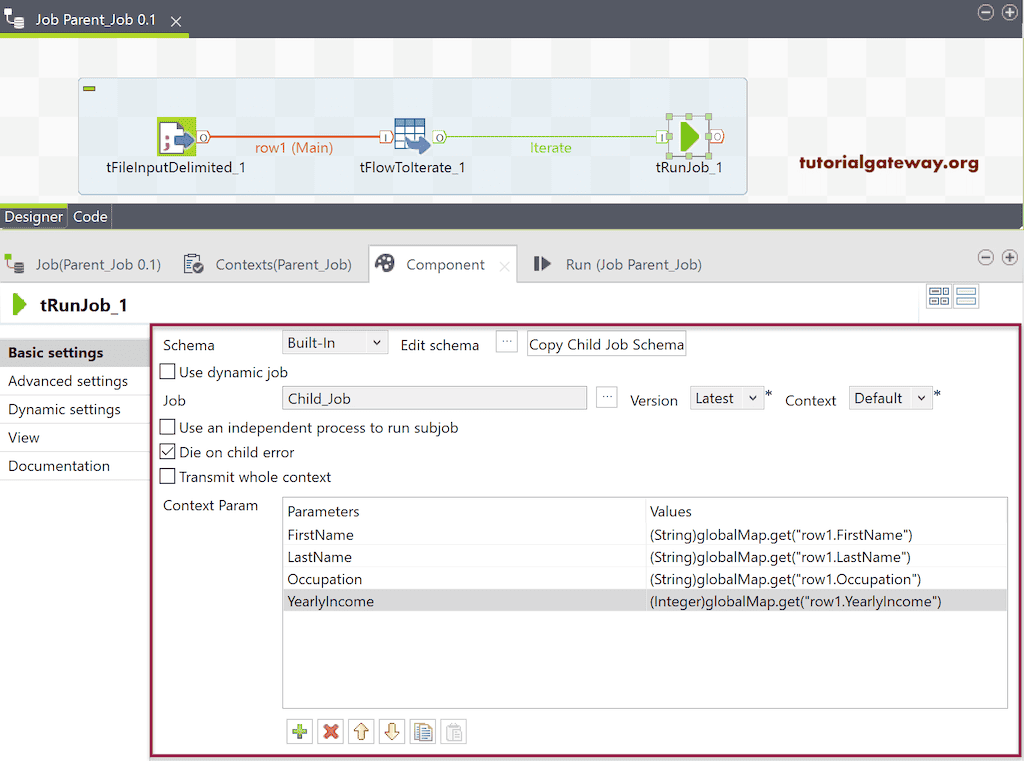
Task: Uncheck Die on child error
Action: tap(168, 451)
